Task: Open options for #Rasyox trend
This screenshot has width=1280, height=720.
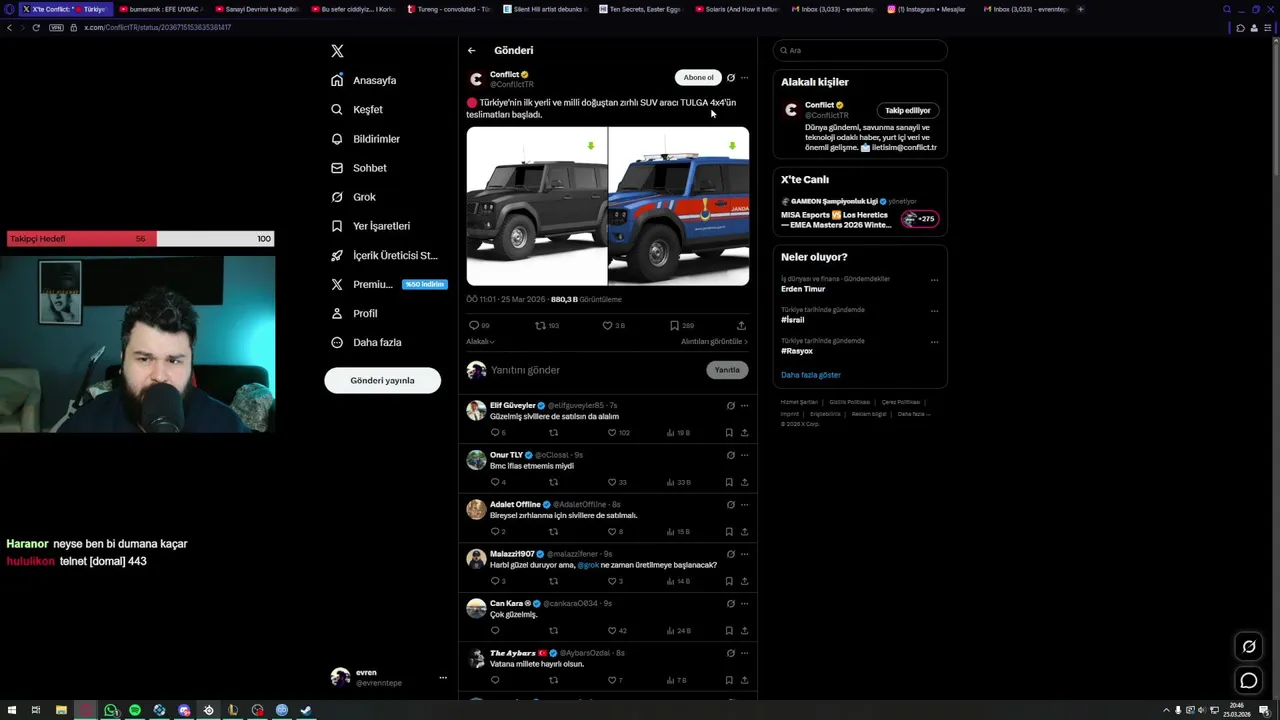Action: pos(934,342)
